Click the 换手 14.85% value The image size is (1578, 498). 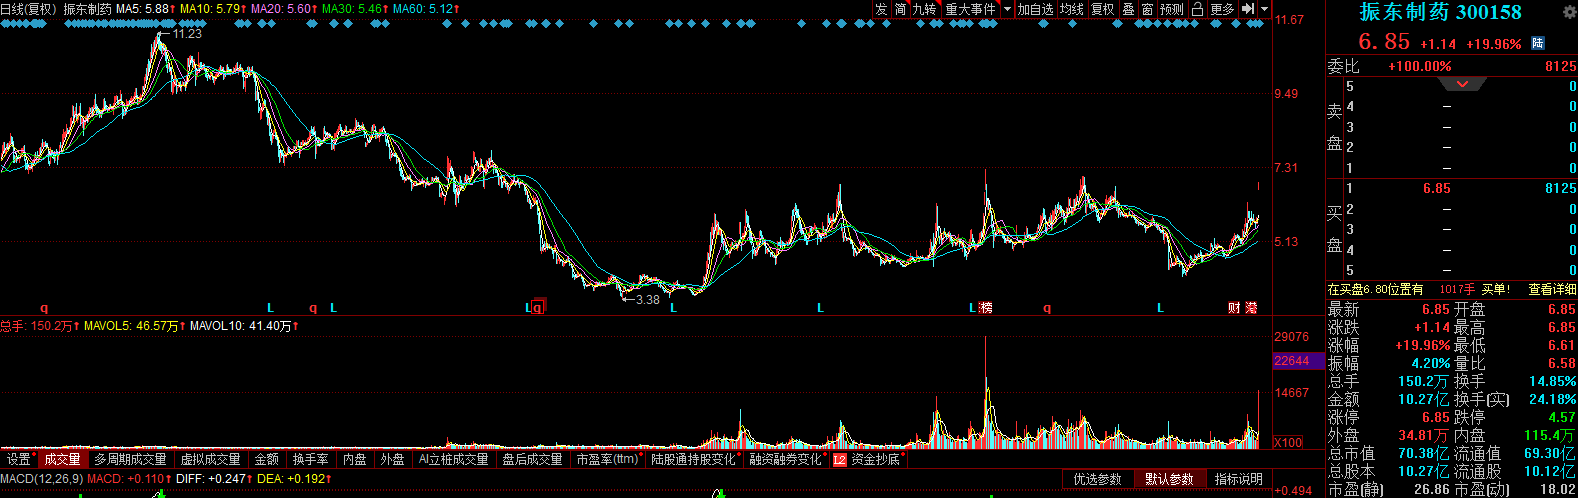point(1552,381)
